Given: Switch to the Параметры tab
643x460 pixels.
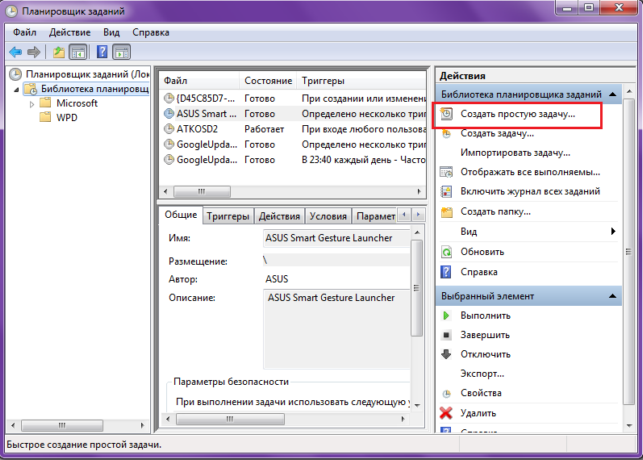Looking at the screenshot, I should tap(375, 216).
